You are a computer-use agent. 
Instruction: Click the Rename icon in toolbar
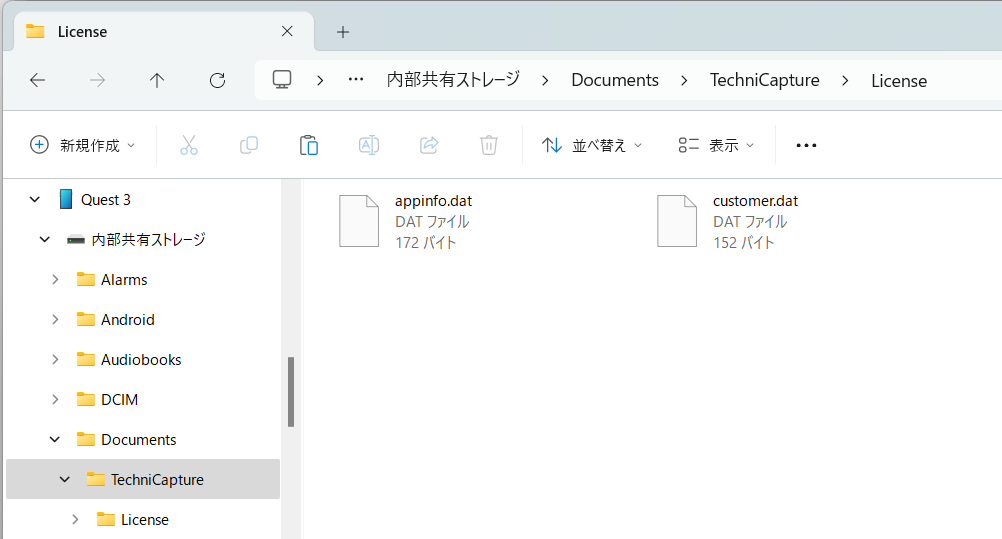[x=369, y=145]
